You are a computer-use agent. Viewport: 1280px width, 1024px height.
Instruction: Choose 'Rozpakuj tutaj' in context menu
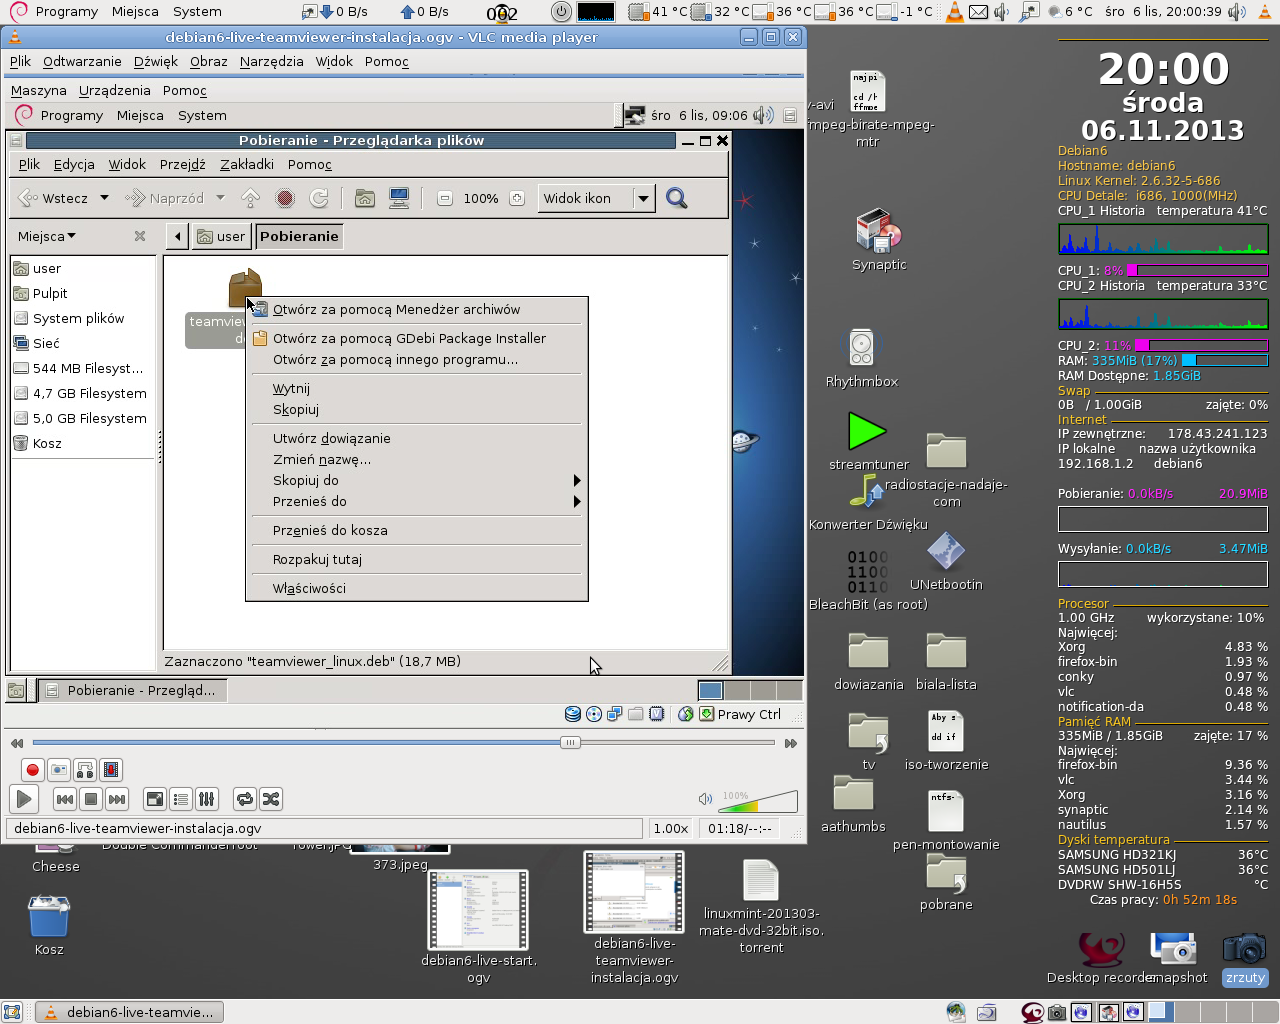(416, 559)
